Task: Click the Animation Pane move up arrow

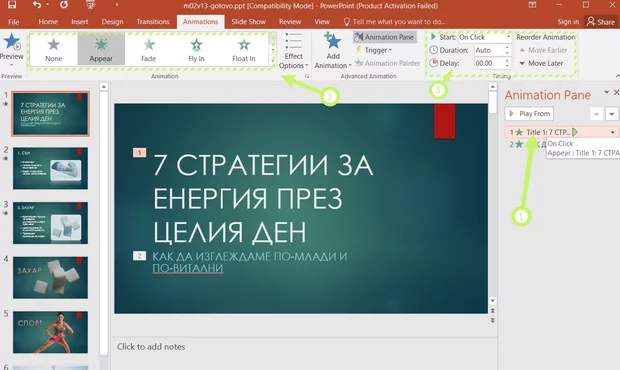Action: (596, 114)
